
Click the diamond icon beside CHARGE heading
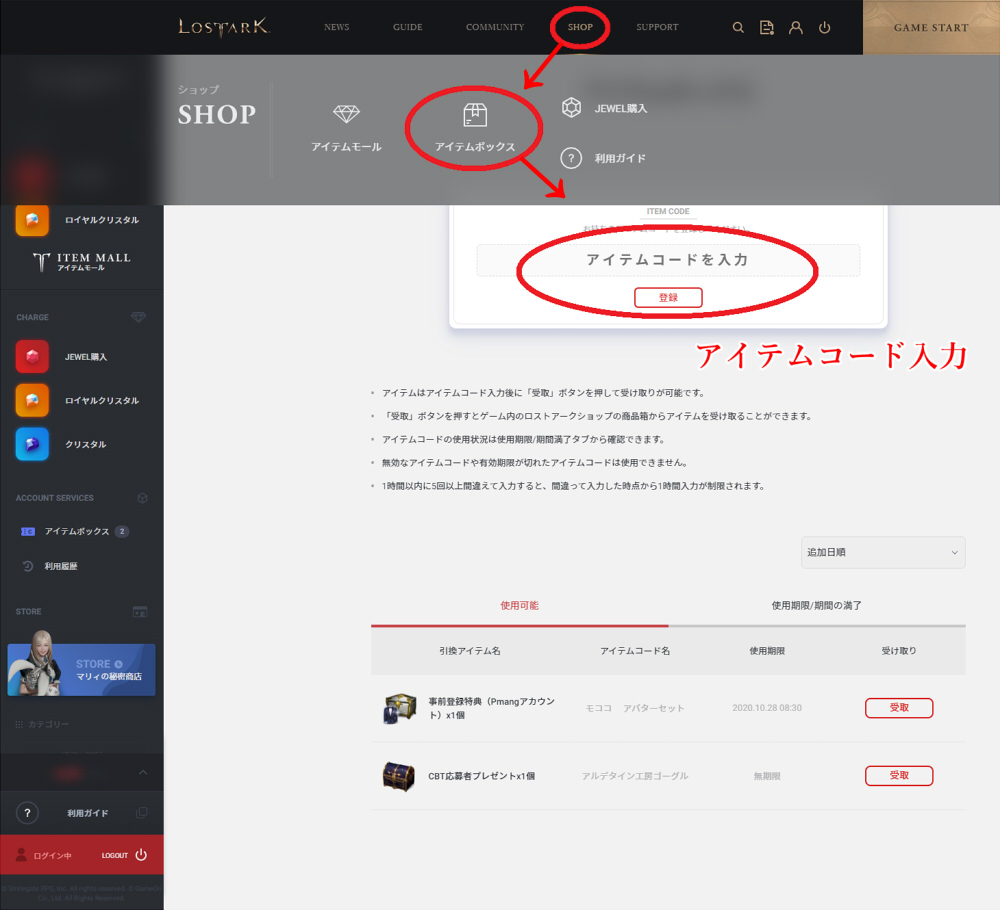coord(138,317)
